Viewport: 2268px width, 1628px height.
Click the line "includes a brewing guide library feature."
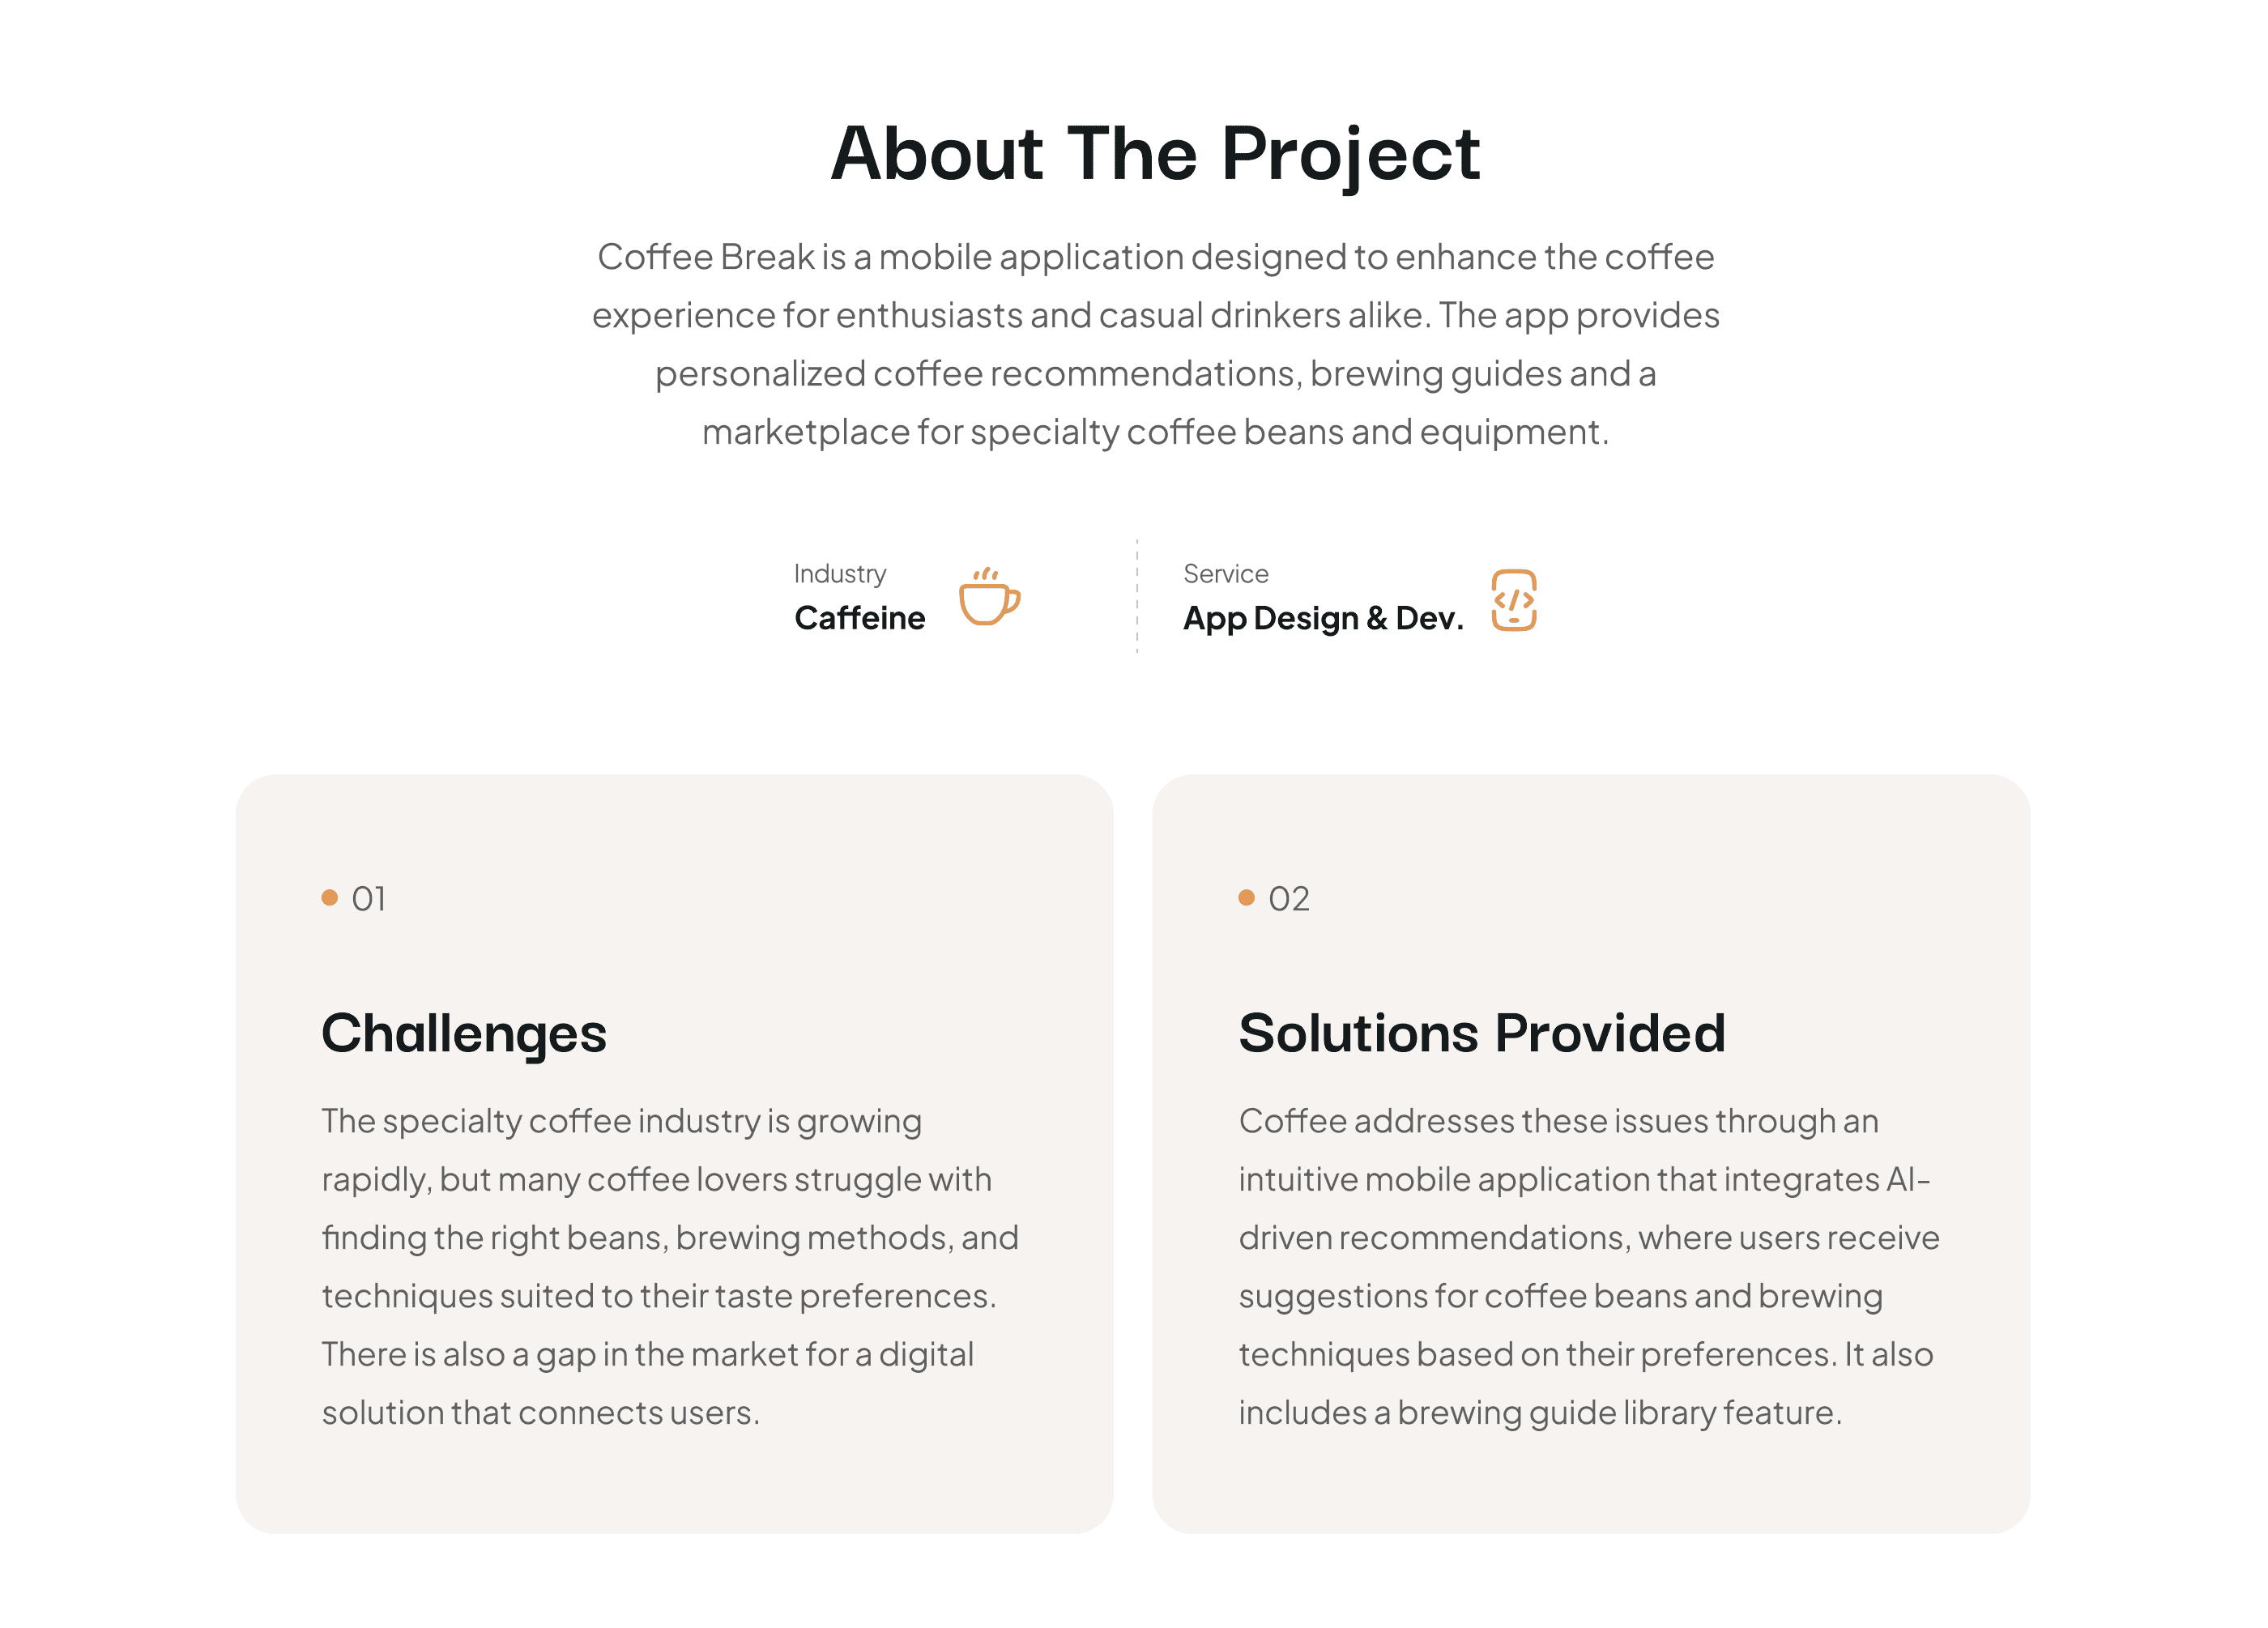click(x=1539, y=1412)
